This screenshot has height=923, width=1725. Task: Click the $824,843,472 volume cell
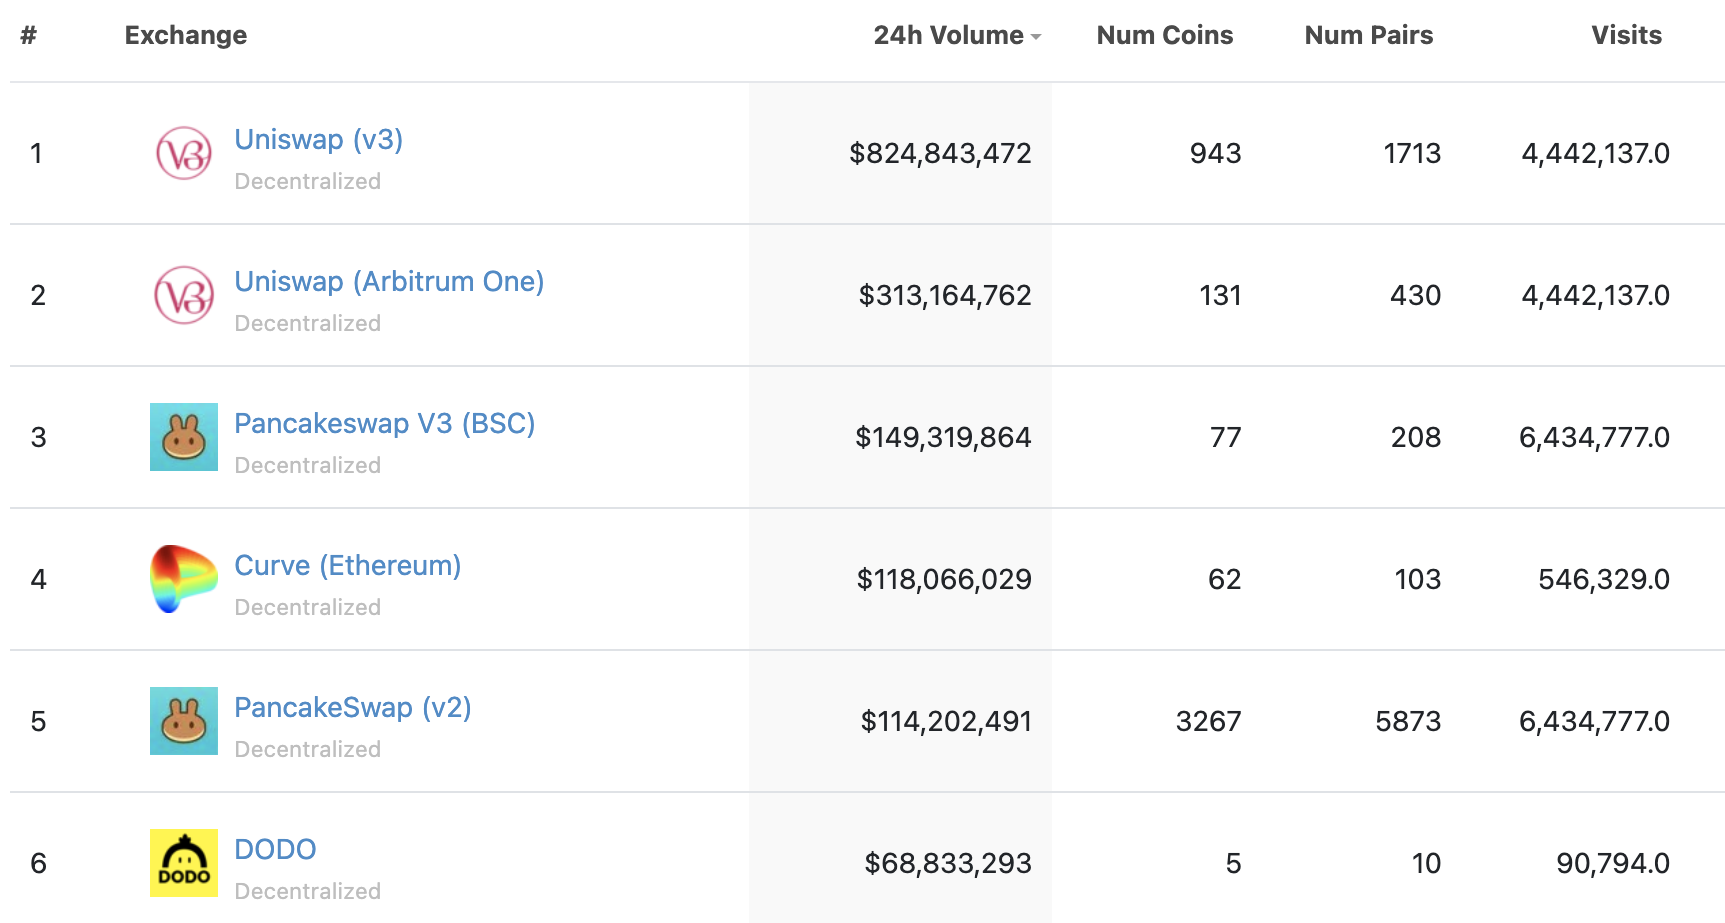tap(939, 153)
